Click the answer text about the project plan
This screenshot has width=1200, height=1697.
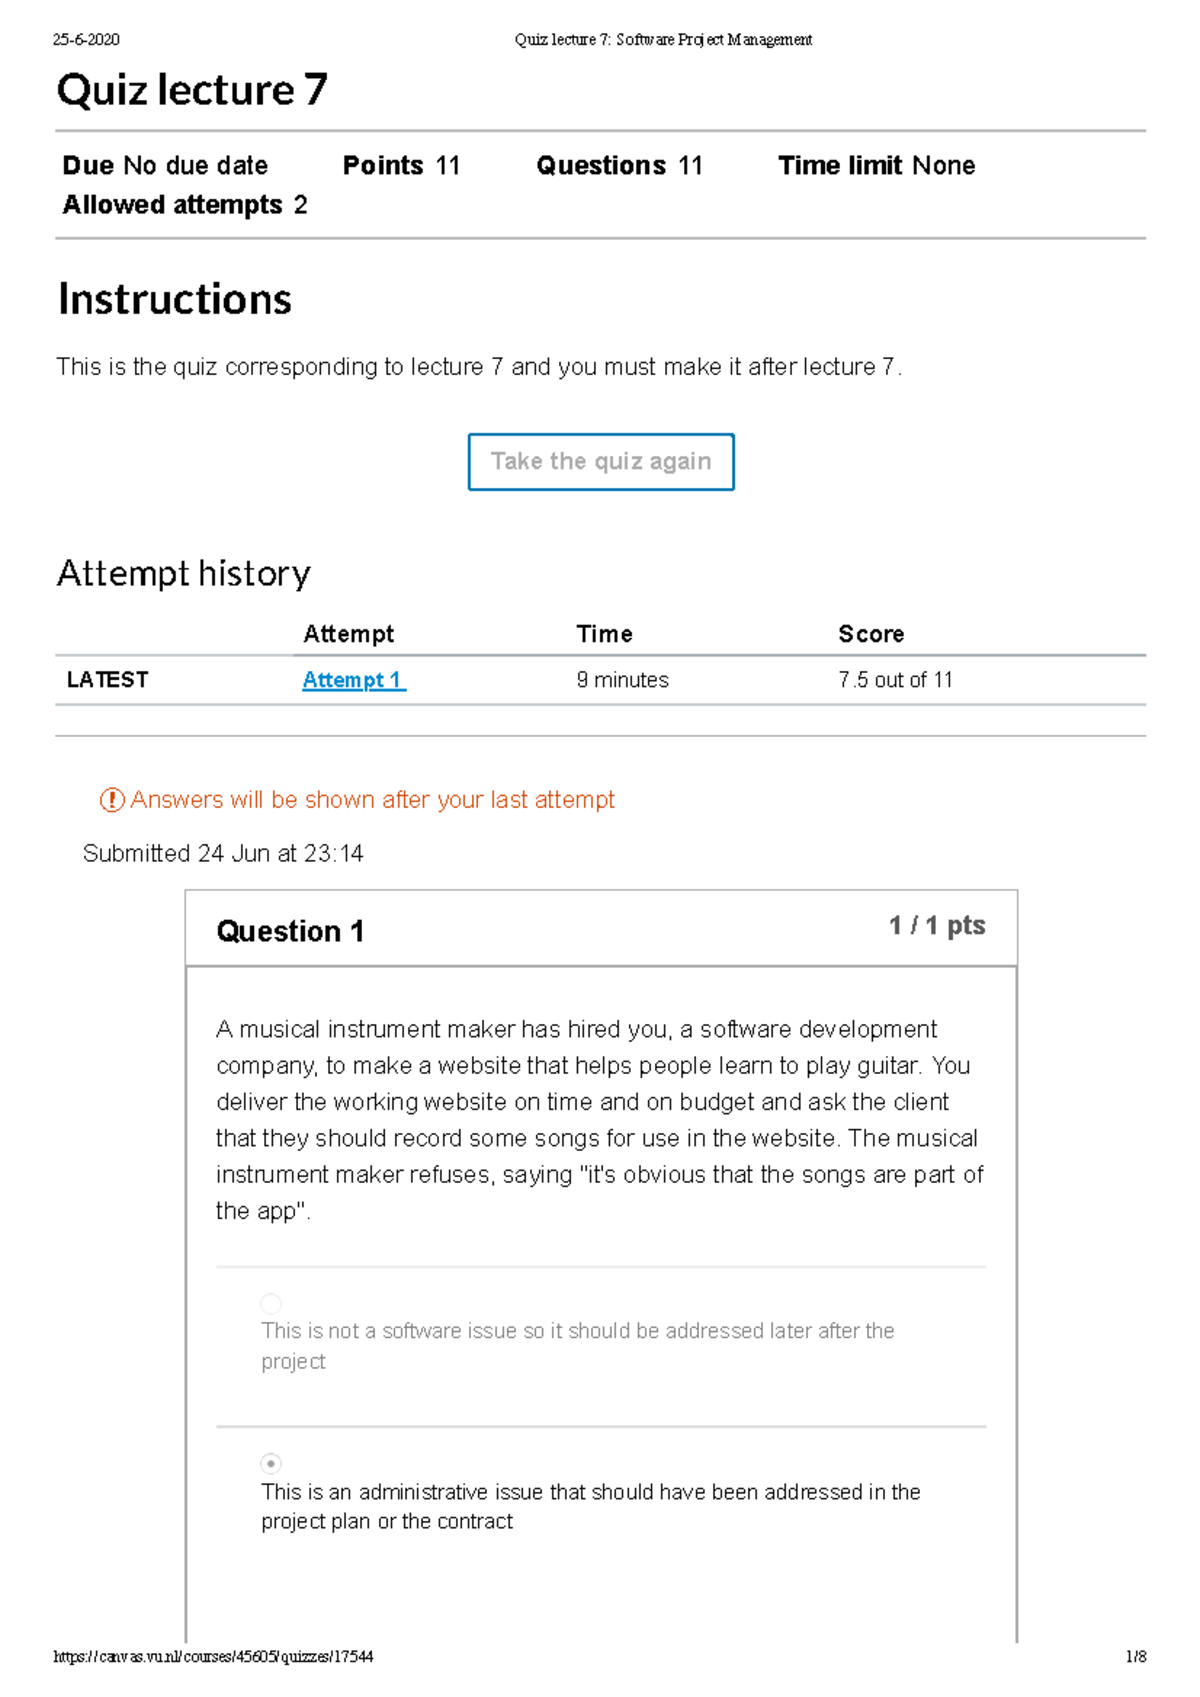590,1506
